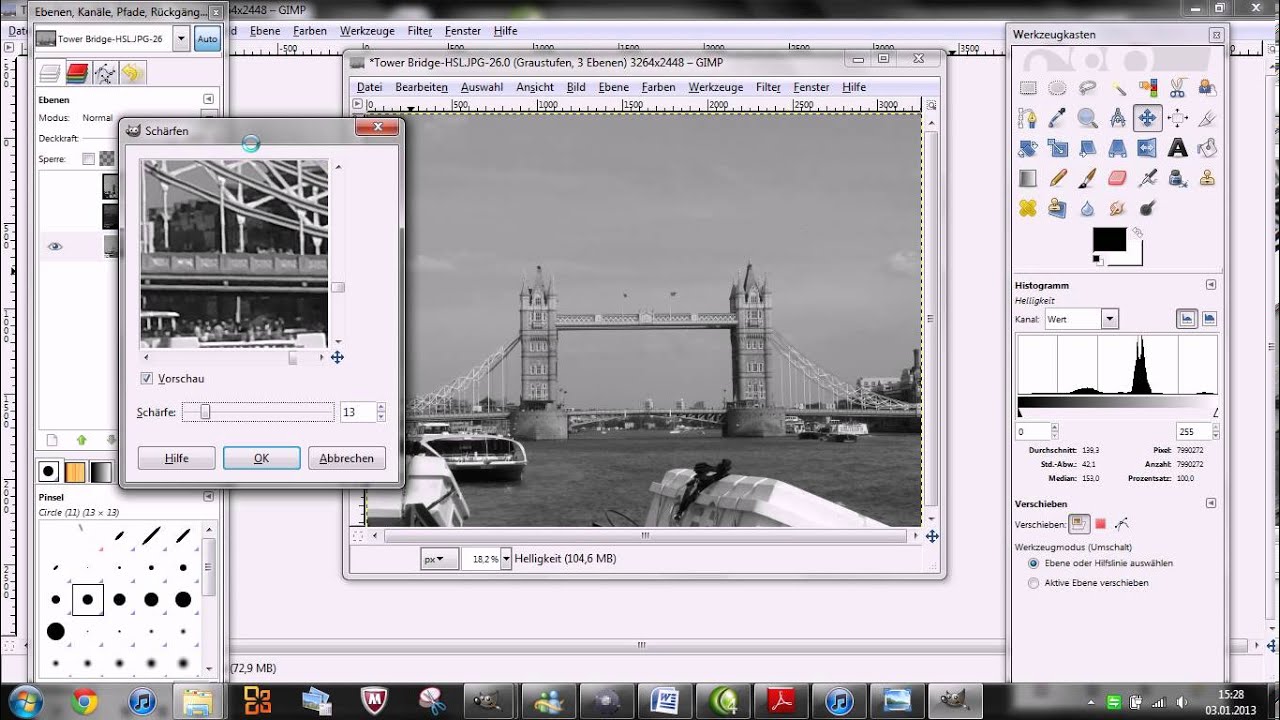This screenshot has height=720, width=1280.
Task: Select the Text tool
Action: (x=1177, y=148)
